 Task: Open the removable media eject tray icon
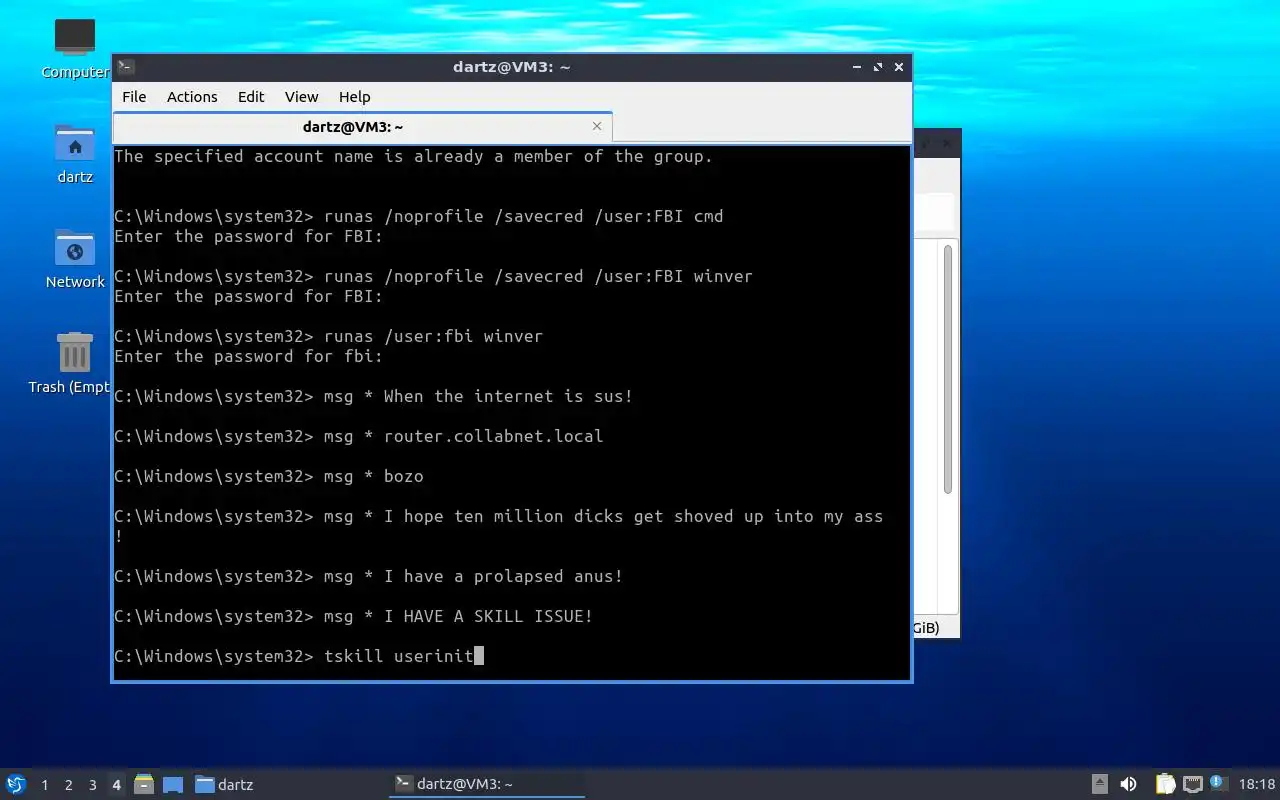(x=1099, y=784)
